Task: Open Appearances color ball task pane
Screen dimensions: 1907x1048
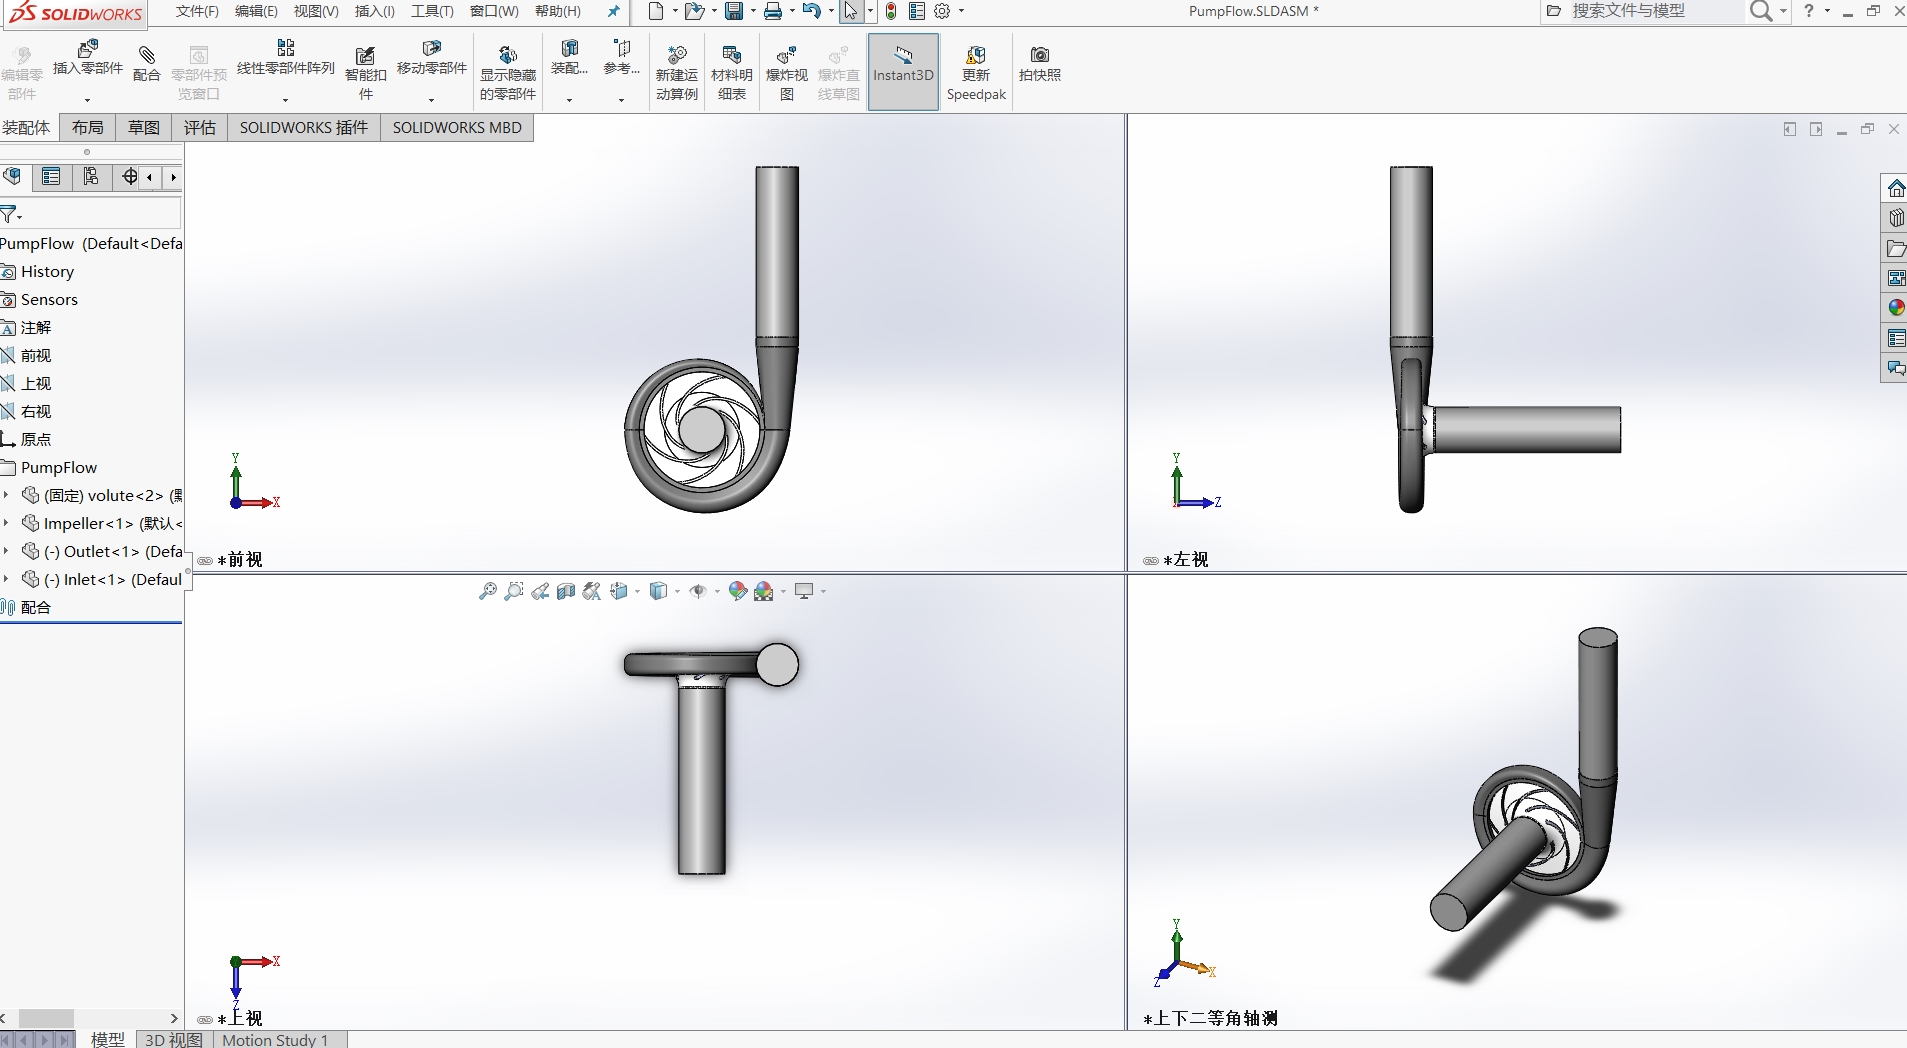Action: click(1895, 308)
